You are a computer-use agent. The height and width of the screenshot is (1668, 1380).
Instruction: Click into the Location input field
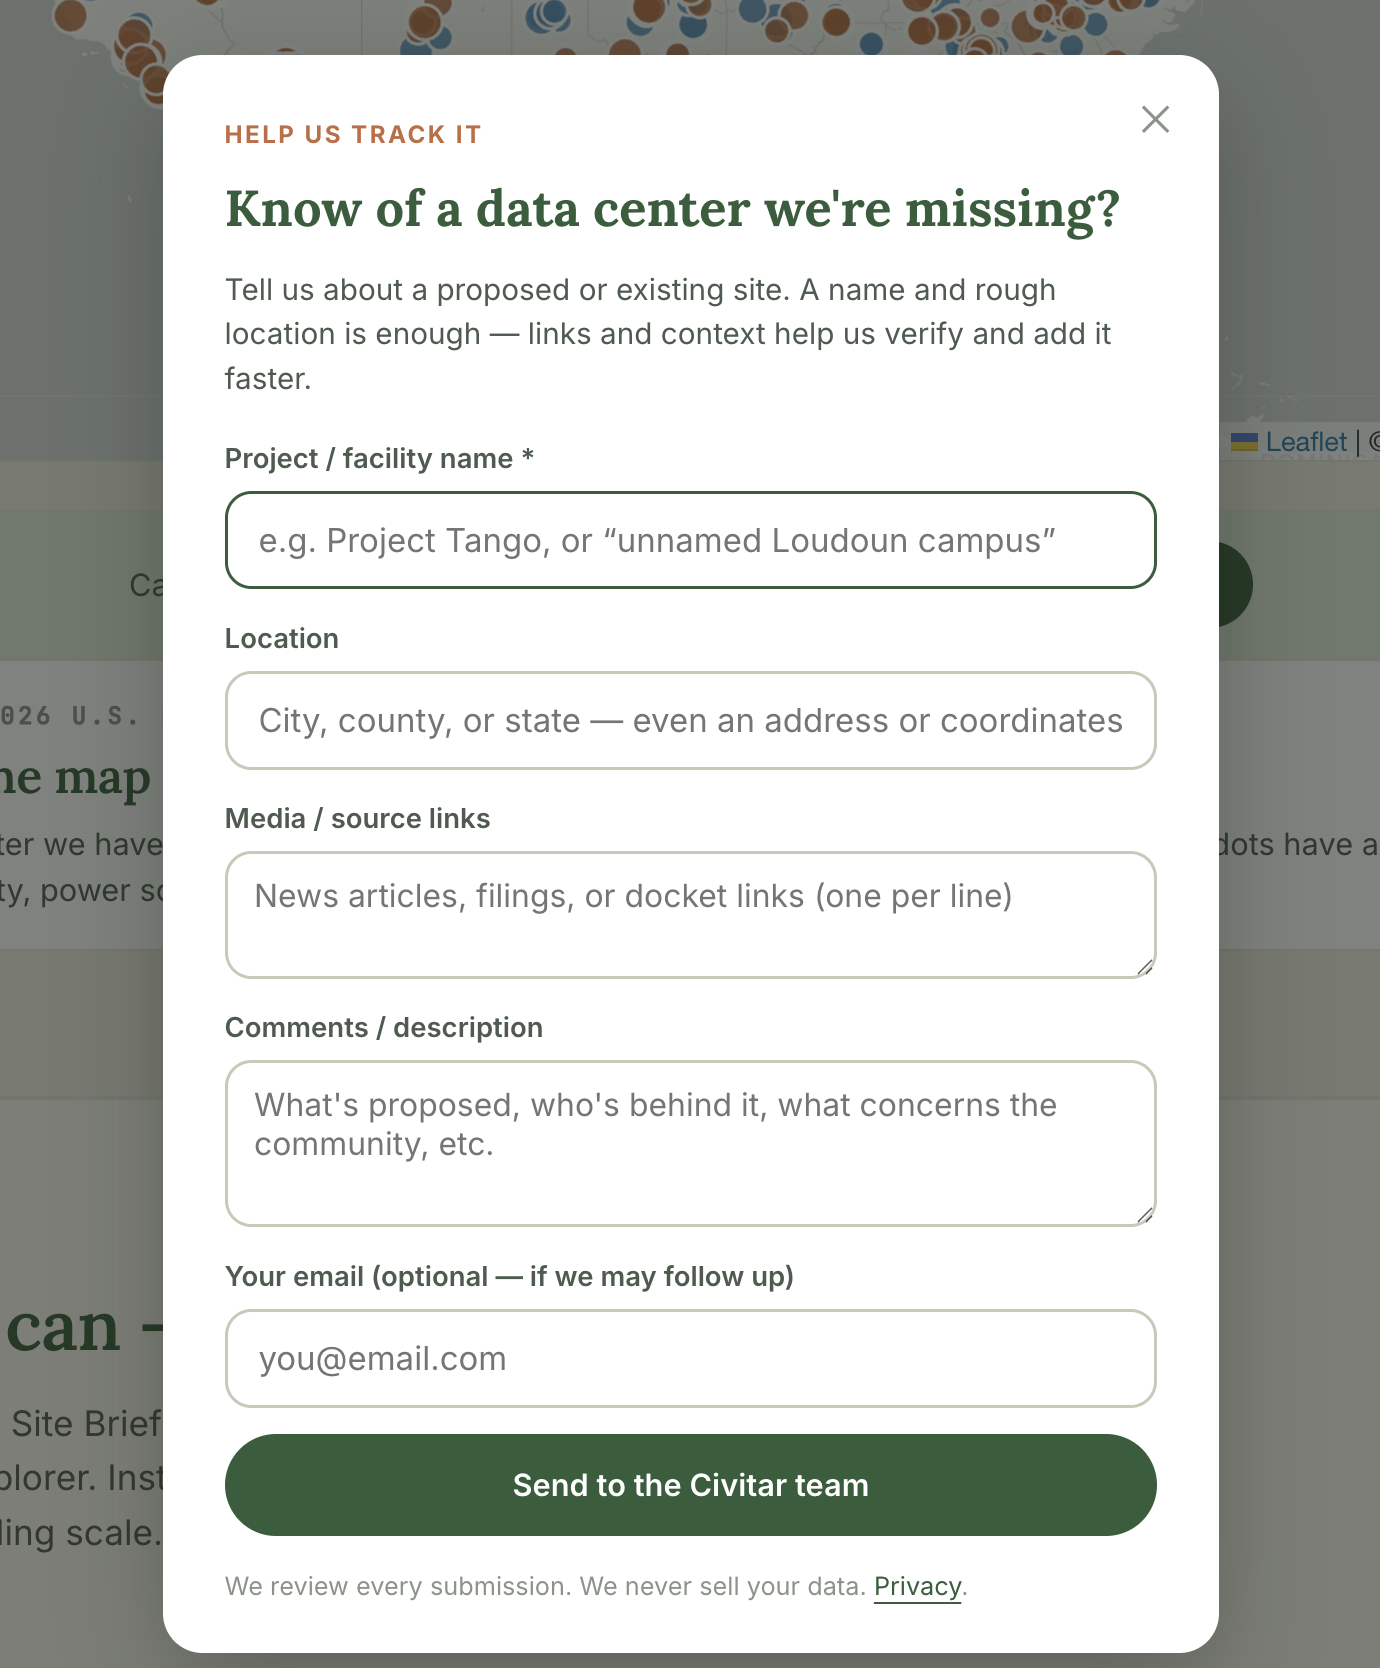click(x=691, y=720)
